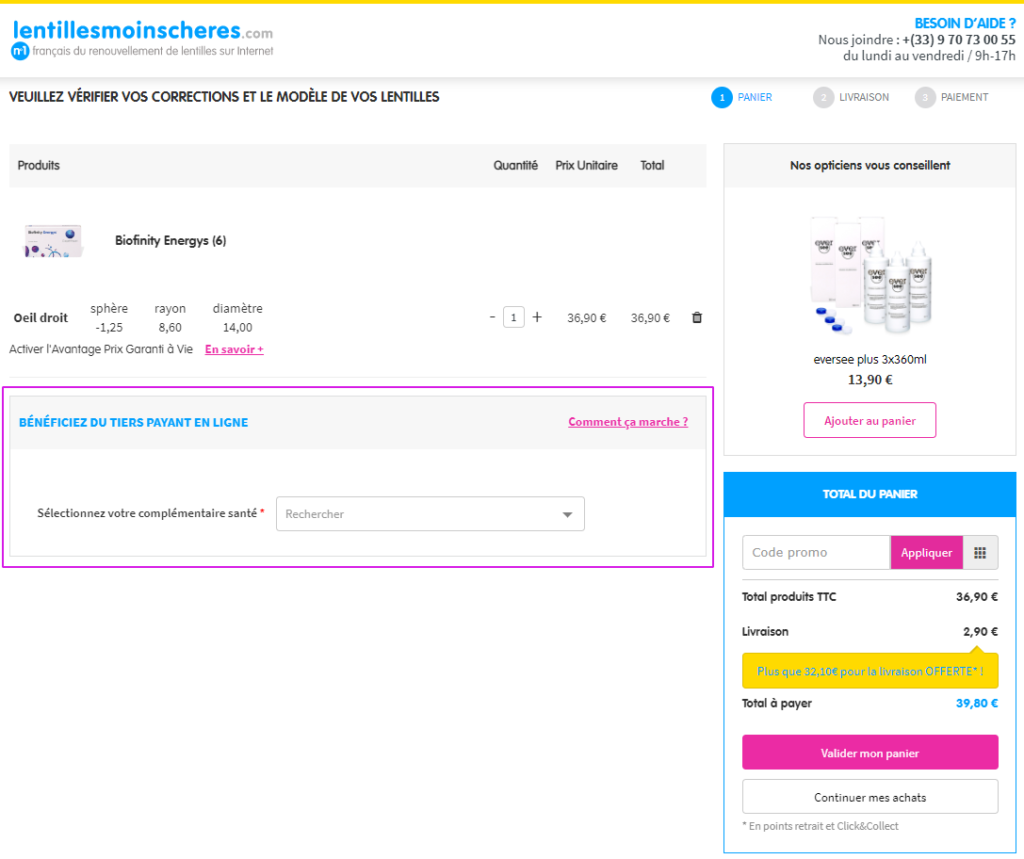Go to the Livraison step

tap(851, 97)
